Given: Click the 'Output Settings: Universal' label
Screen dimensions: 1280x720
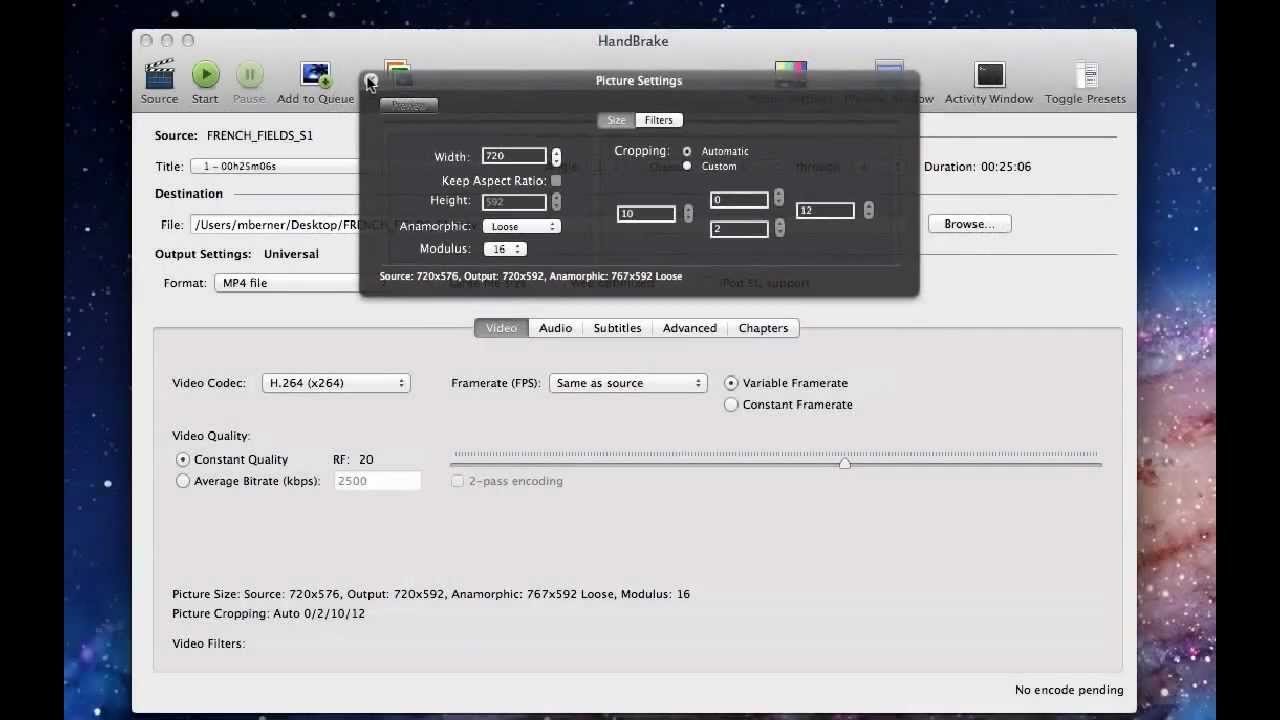Looking at the screenshot, I should click(237, 254).
